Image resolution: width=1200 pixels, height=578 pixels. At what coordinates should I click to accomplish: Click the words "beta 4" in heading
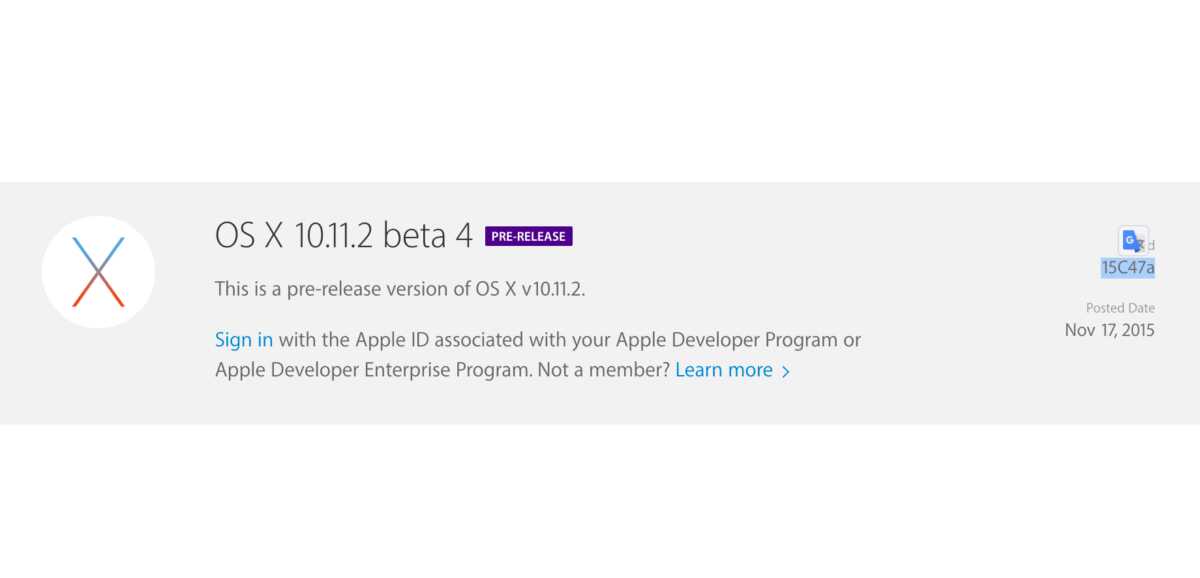(428, 236)
